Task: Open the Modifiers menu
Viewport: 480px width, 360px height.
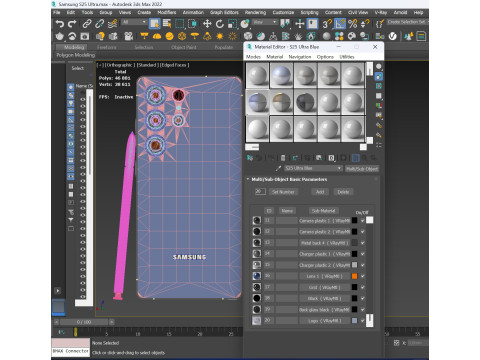Action: pyautogui.click(x=166, y=13)
